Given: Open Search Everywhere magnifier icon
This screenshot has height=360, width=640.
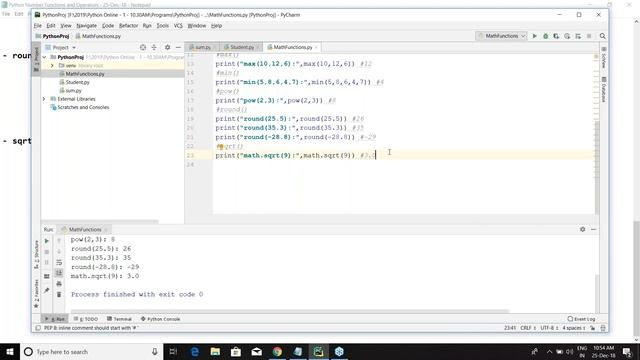Looking at the screenshot, I should [602, 36].
